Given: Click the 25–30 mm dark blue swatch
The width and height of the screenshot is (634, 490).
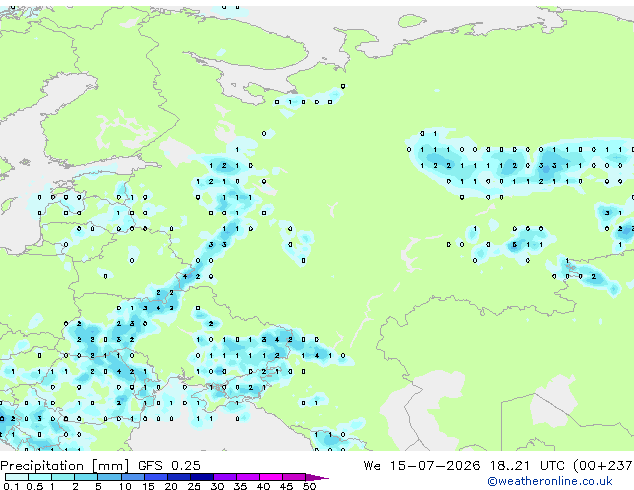Looking at the screenshot, I should (x=202, y=477).
